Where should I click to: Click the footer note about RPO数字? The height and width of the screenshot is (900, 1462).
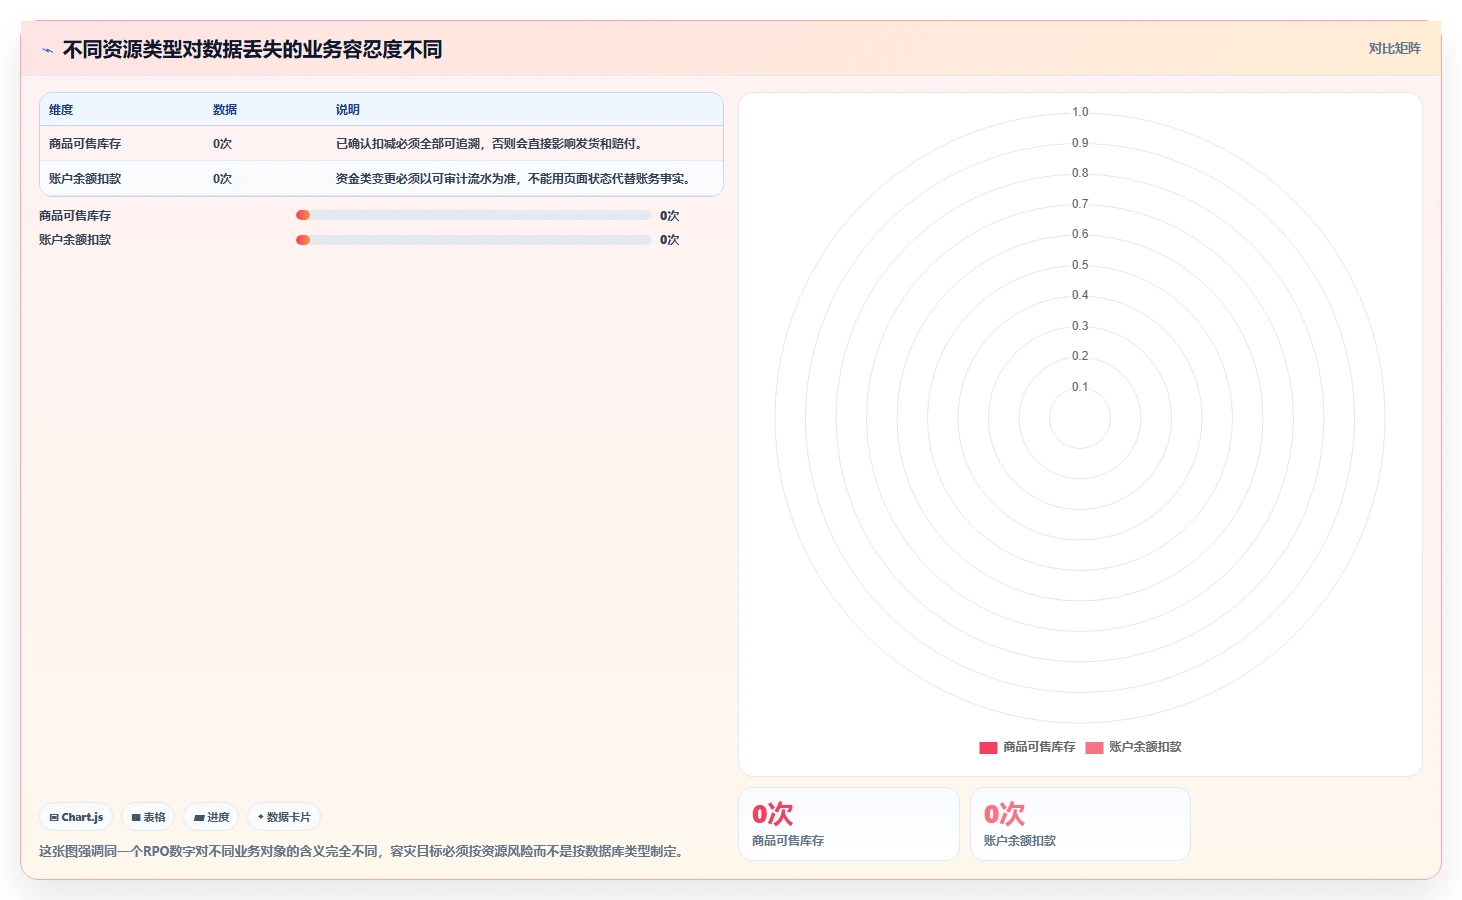point(364,852)
